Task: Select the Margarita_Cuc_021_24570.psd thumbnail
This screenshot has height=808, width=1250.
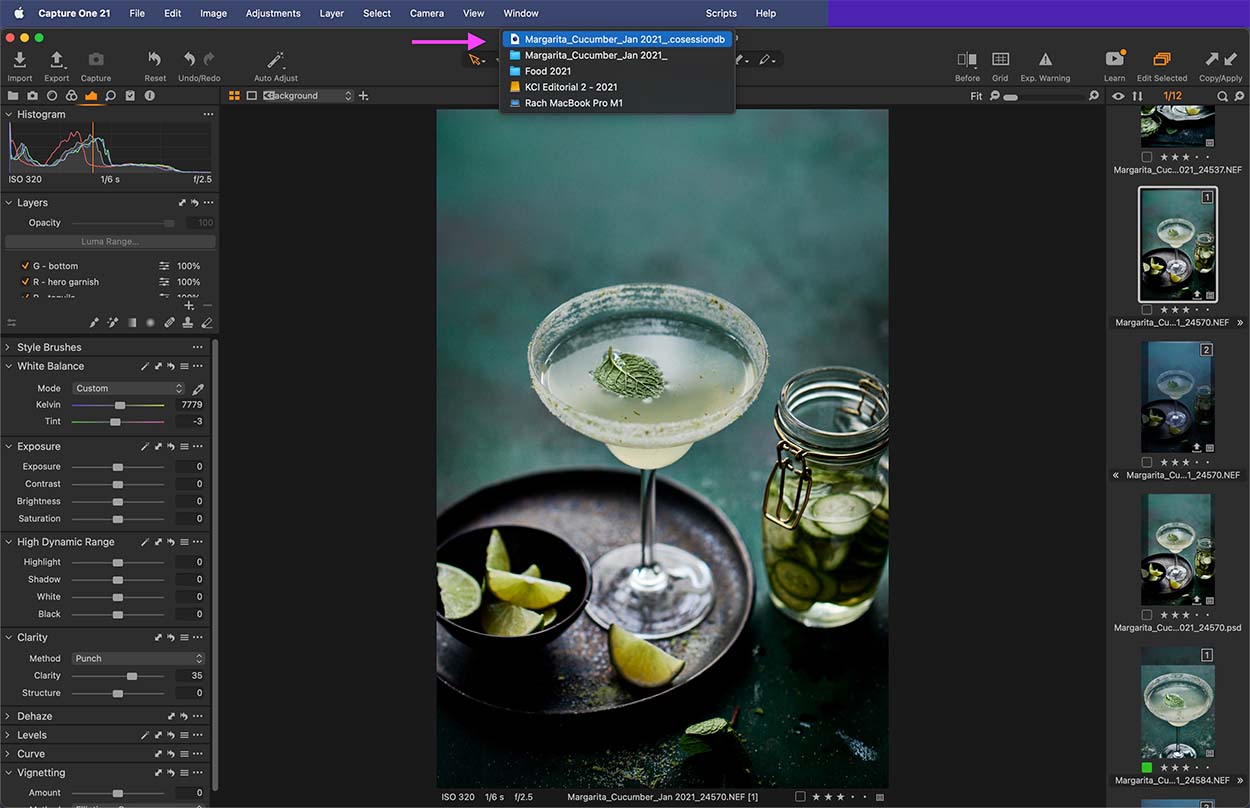Action: click(x=1178, y=549)
